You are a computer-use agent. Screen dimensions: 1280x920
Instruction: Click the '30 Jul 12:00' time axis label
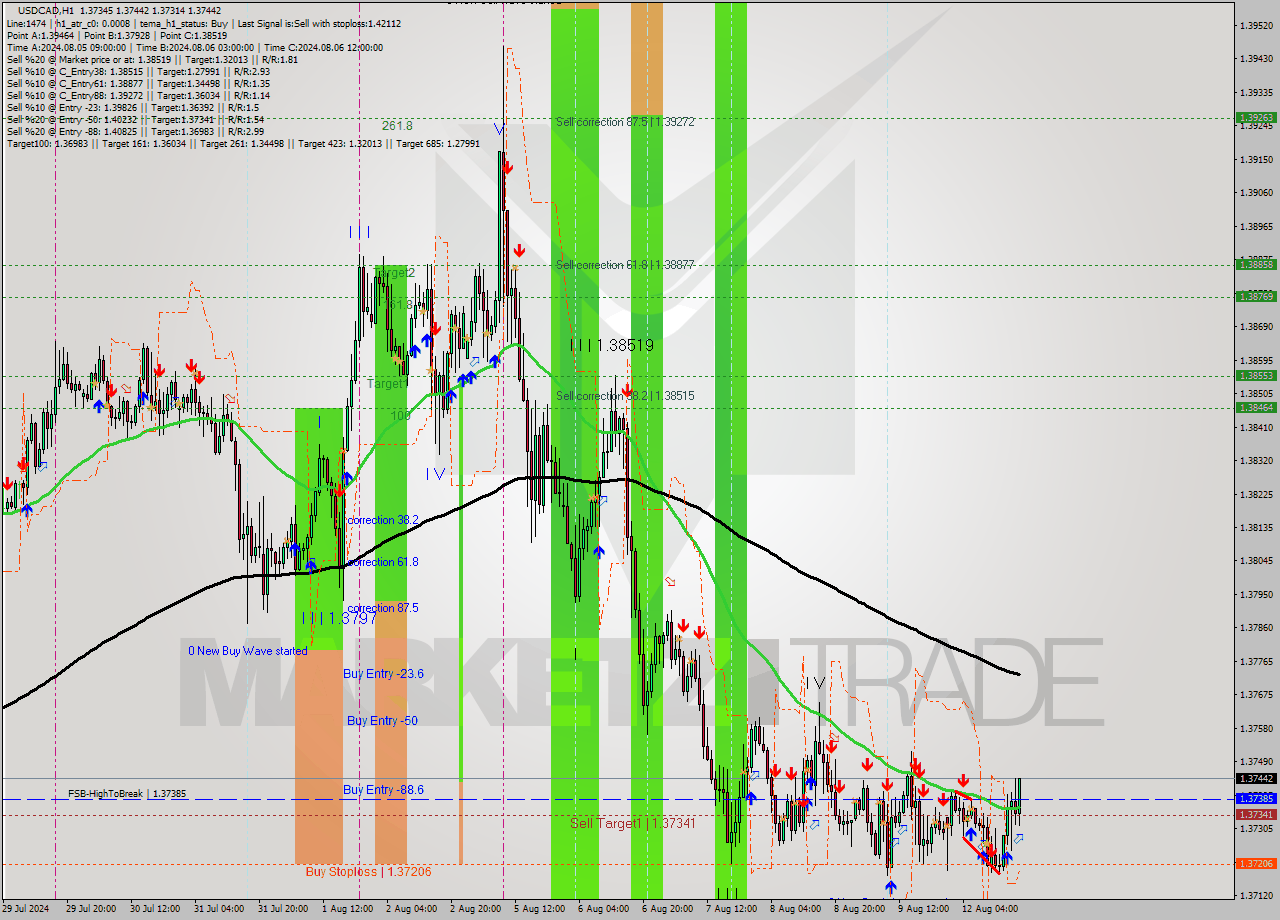click(x=155, y=909)
